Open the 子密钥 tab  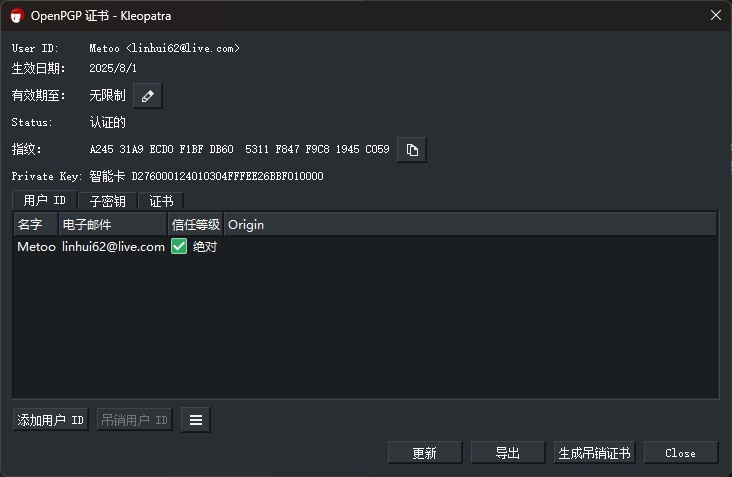click(x=106, y=201)
